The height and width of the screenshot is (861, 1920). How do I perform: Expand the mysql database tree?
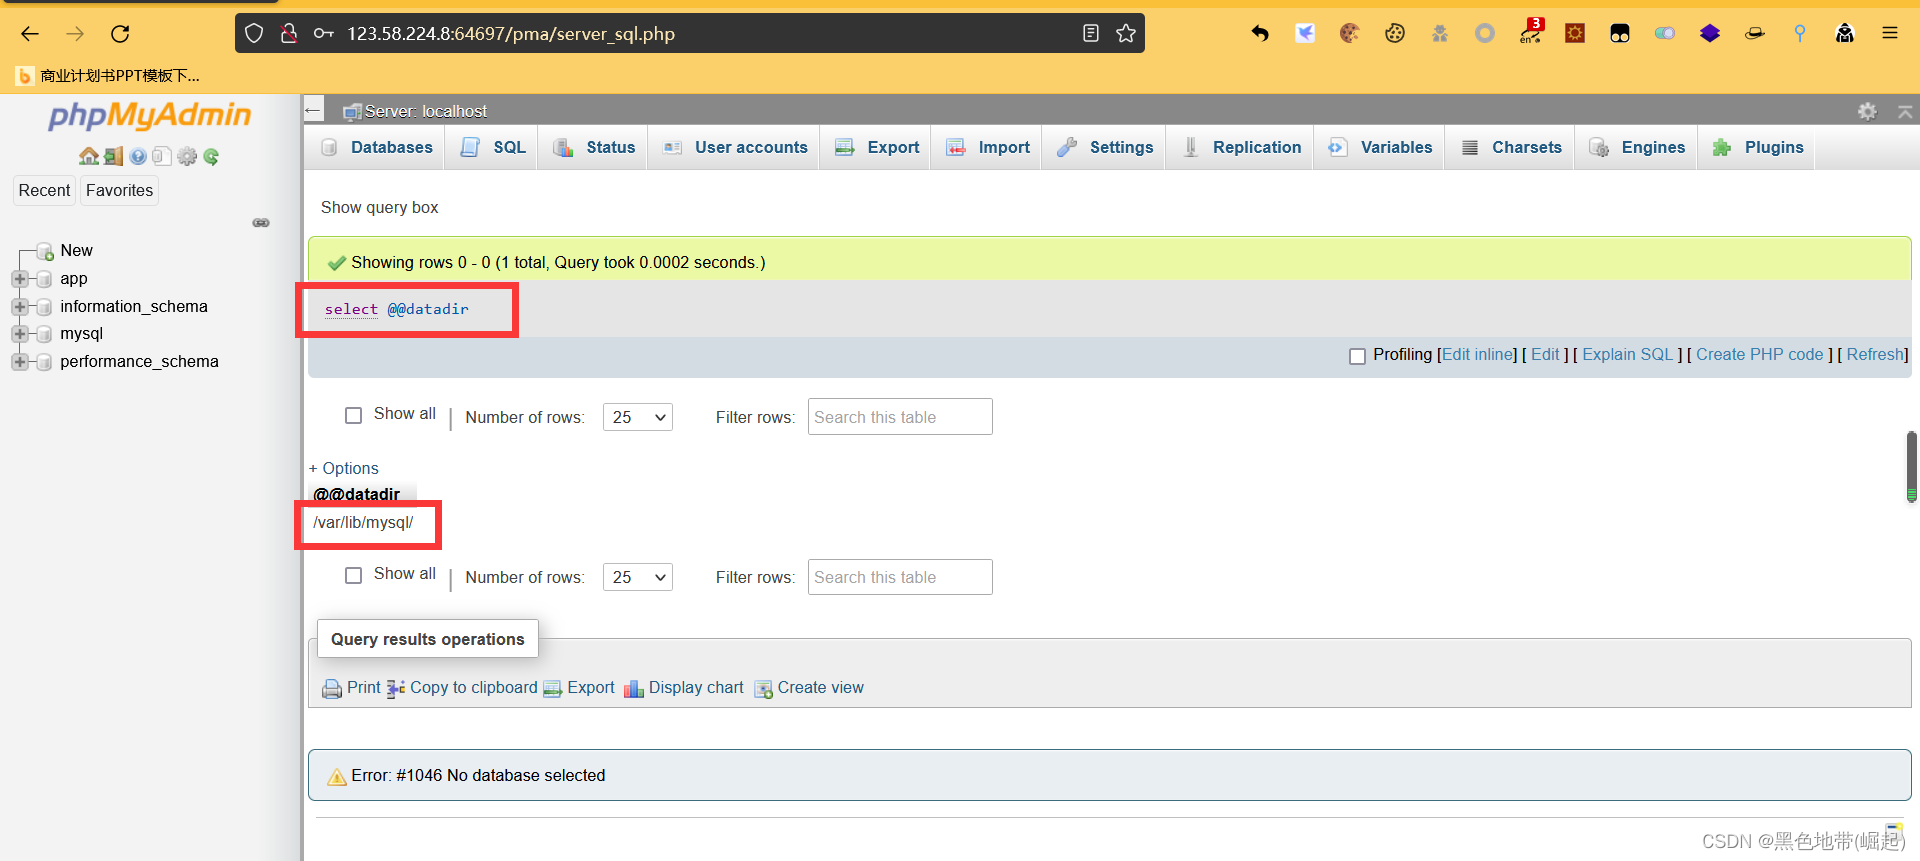[19, 334]
